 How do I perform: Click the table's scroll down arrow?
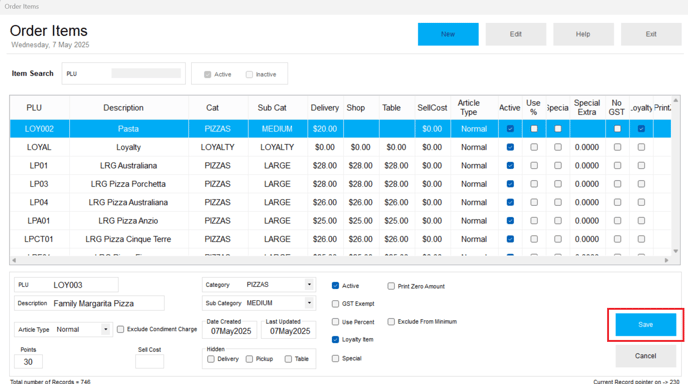point(676,251)
